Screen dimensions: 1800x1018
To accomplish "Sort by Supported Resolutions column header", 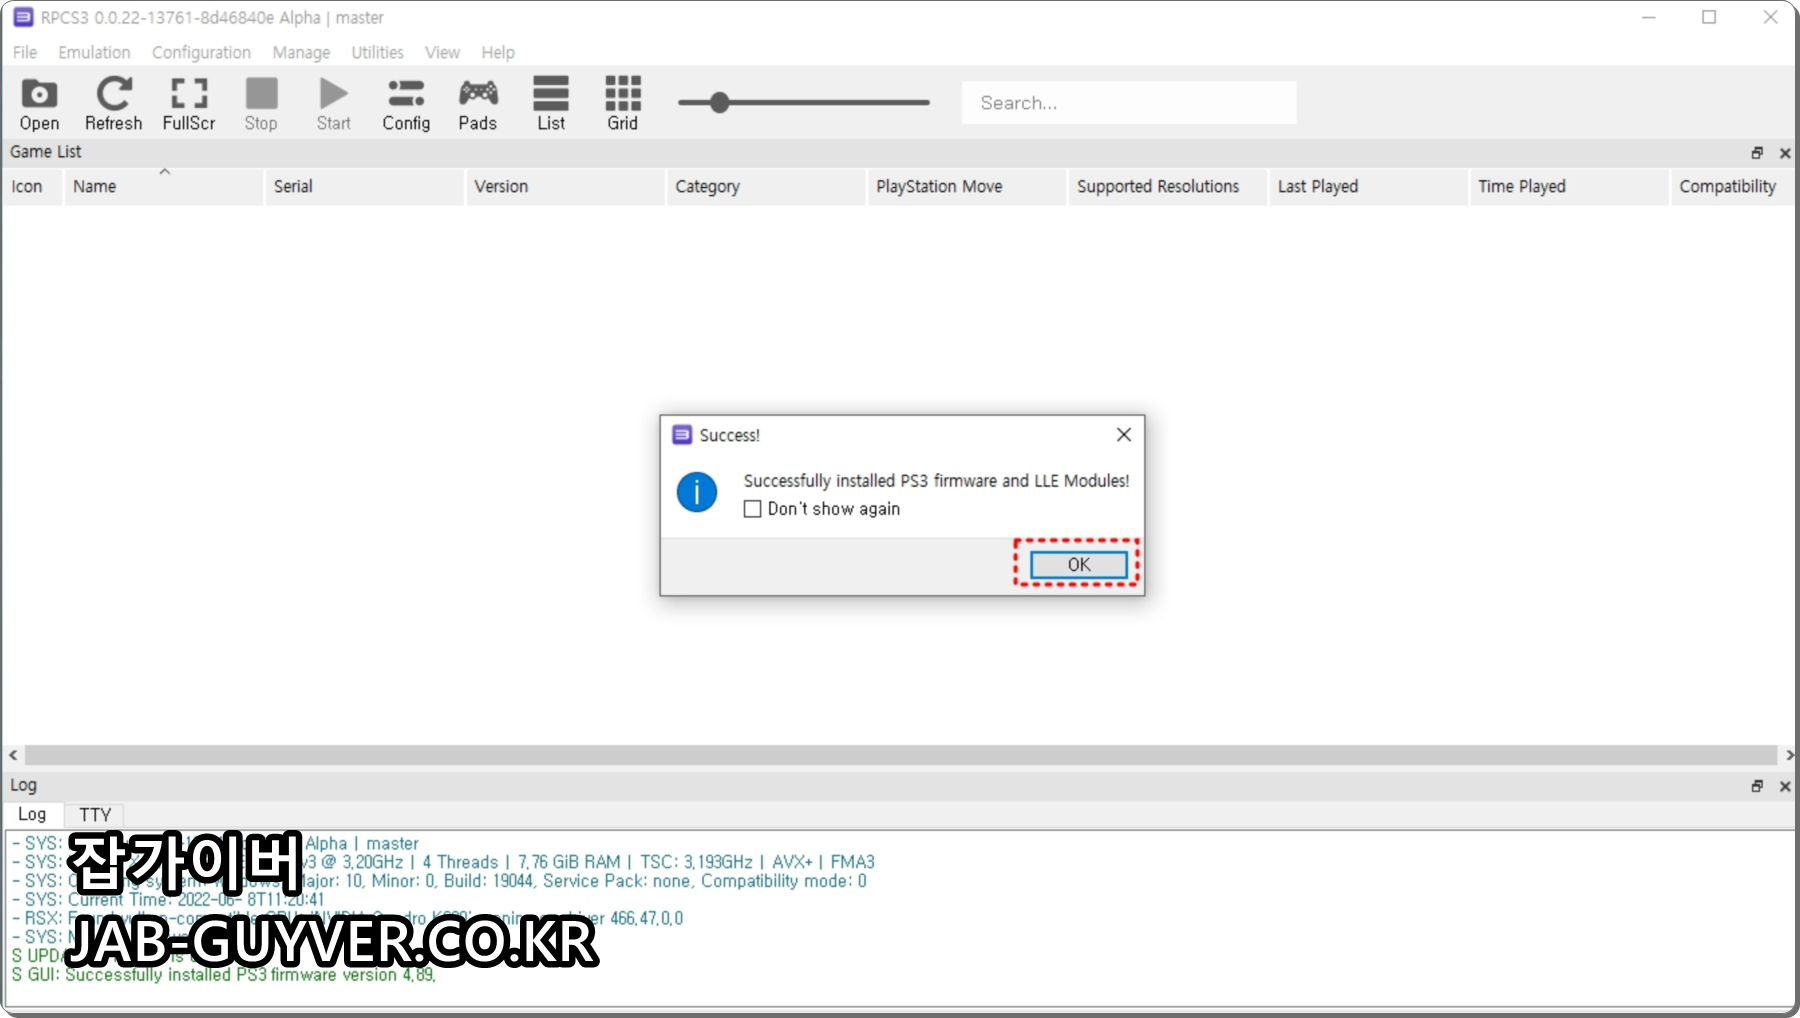I will pyautogui.click(x=1168, y=187).
